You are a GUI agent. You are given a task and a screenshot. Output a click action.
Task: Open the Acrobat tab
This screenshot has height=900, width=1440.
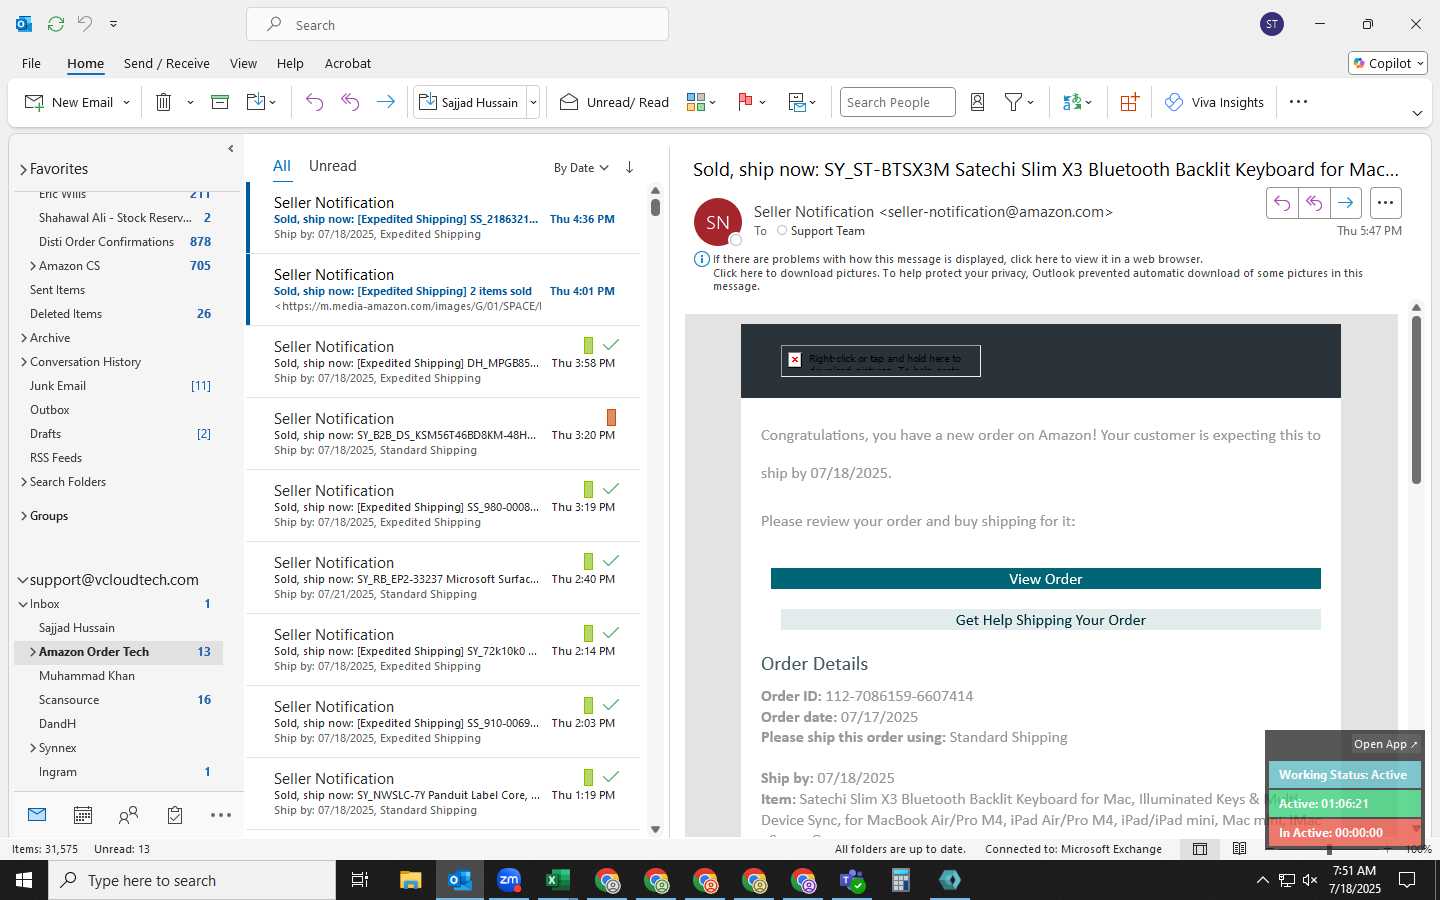pyautogui.click(x=348, y=63)
